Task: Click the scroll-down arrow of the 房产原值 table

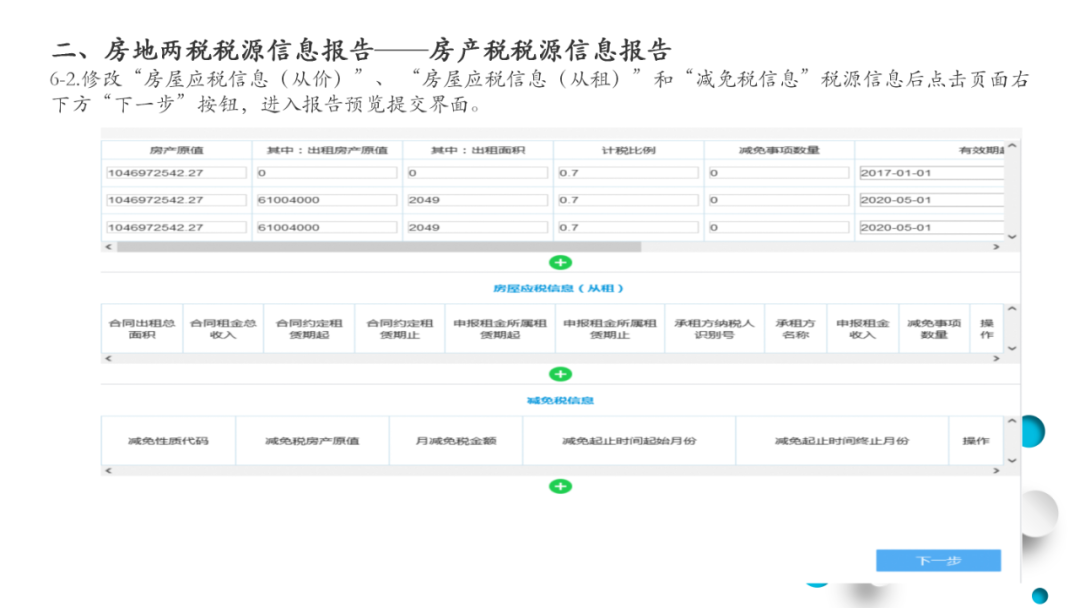Action: point(1012,236)
